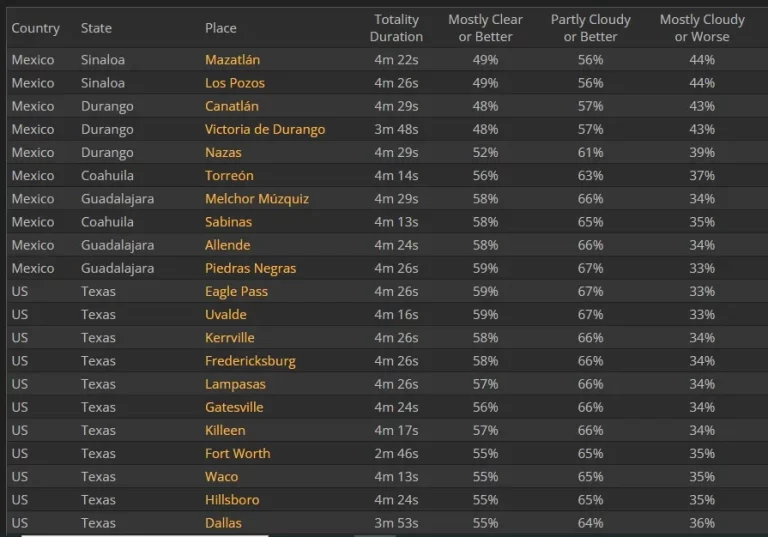This screenshot has height=537, width=768.
Task: Select the Nazas link
Action: (223, 152)
